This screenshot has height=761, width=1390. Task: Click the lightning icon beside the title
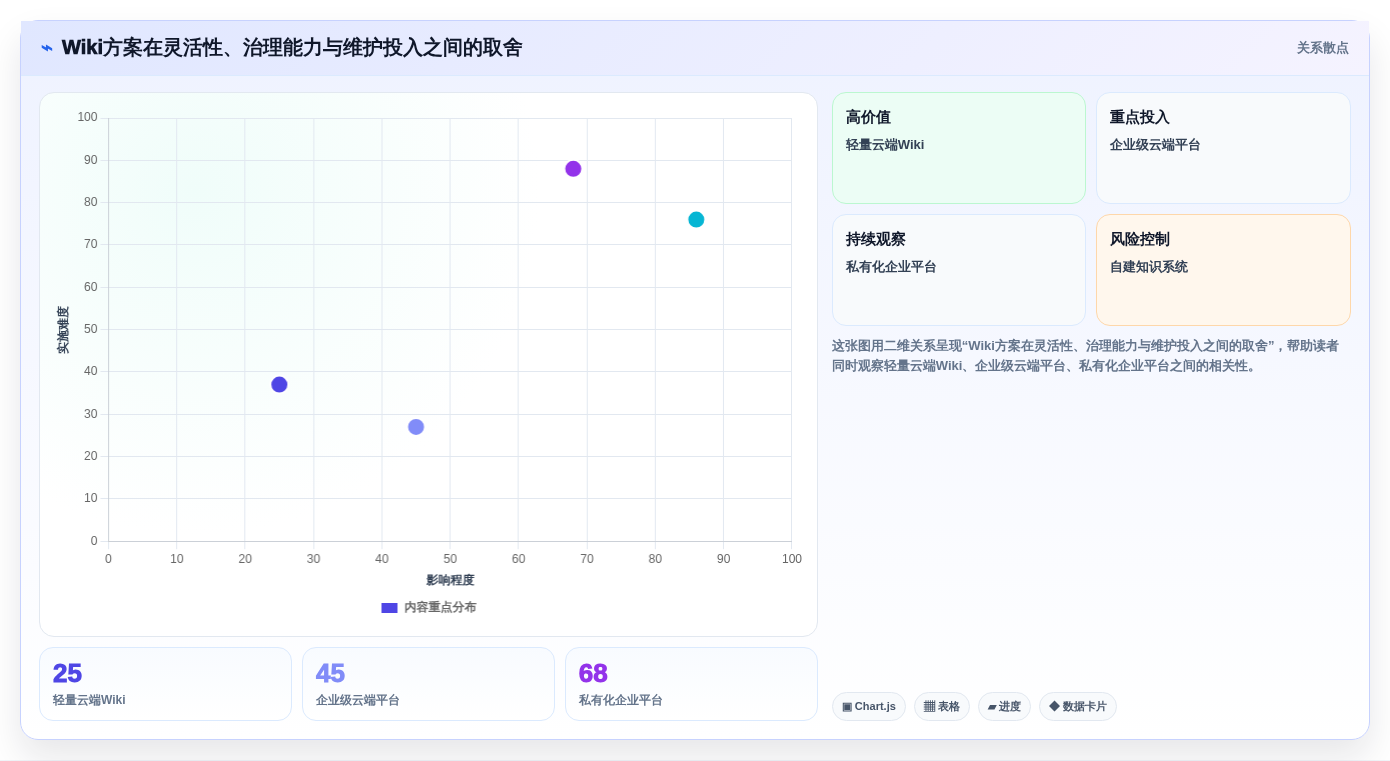tap(47, 48)
